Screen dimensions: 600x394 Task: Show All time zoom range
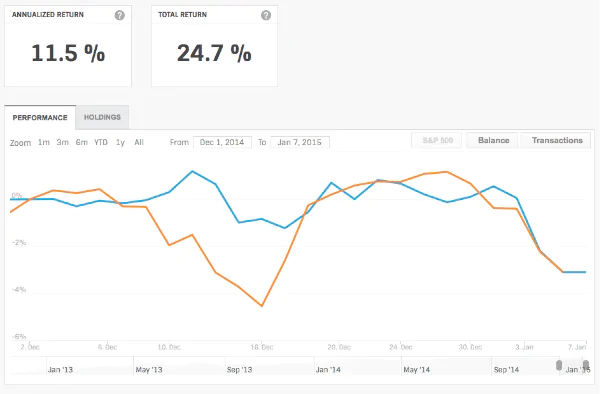pos(139,142)
